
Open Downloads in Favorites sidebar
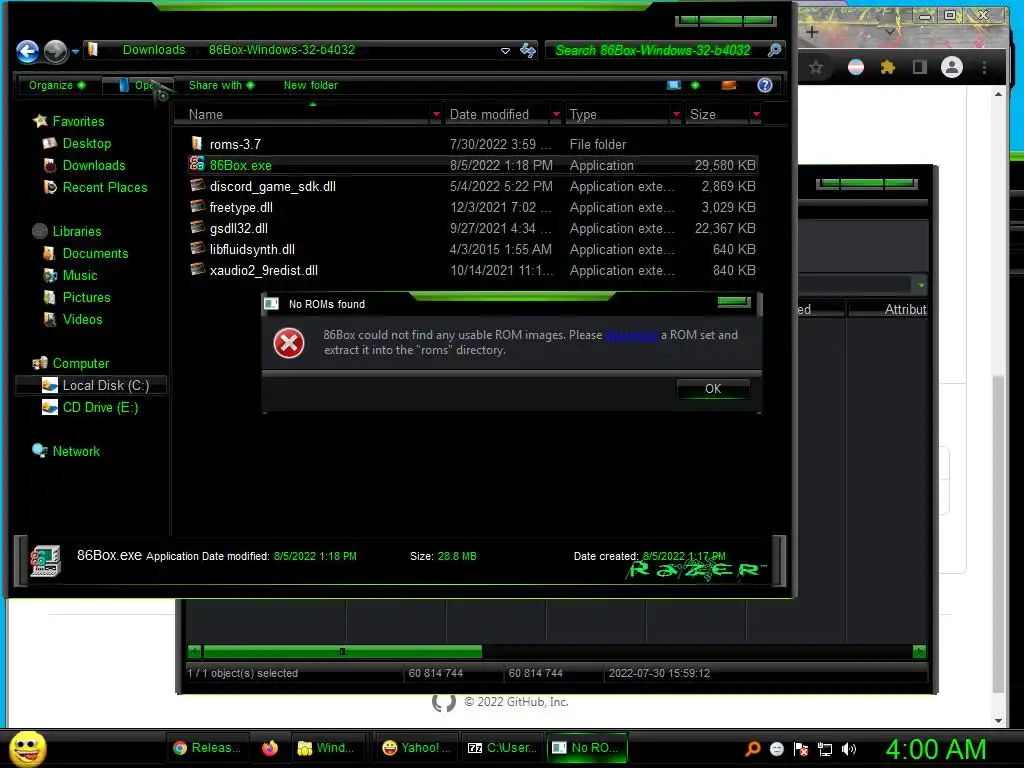point(84,165)
